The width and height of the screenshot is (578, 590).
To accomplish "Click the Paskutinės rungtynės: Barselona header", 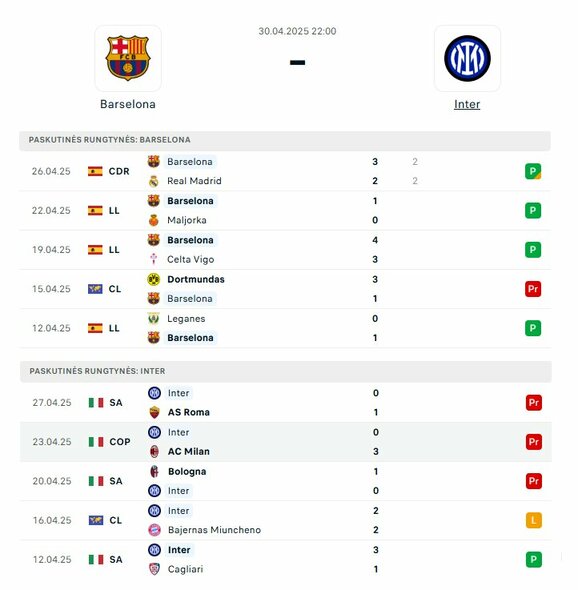I will pyautogui.click(x=285, y=140).
